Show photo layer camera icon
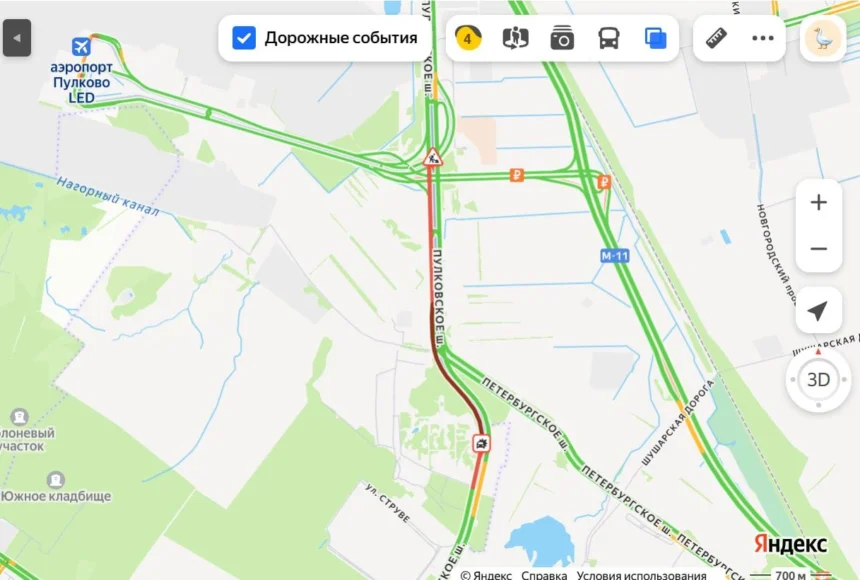The width and height of the screenshot is (860, 580). click(562, 38)
